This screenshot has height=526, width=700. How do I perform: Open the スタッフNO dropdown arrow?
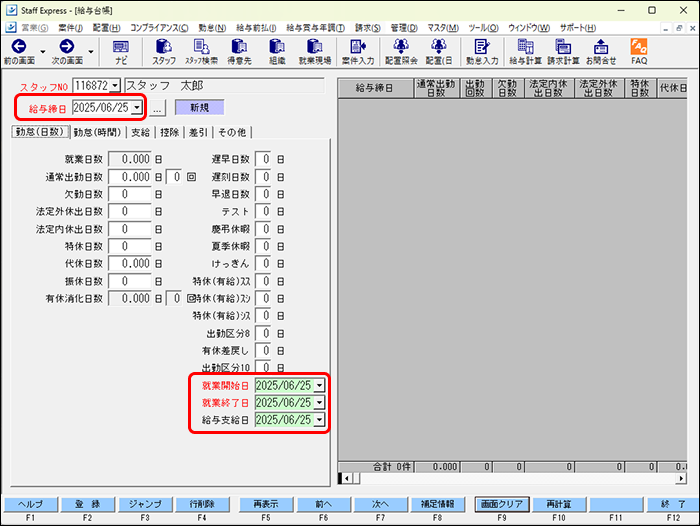pyautogui.click(x=115, y=86)
